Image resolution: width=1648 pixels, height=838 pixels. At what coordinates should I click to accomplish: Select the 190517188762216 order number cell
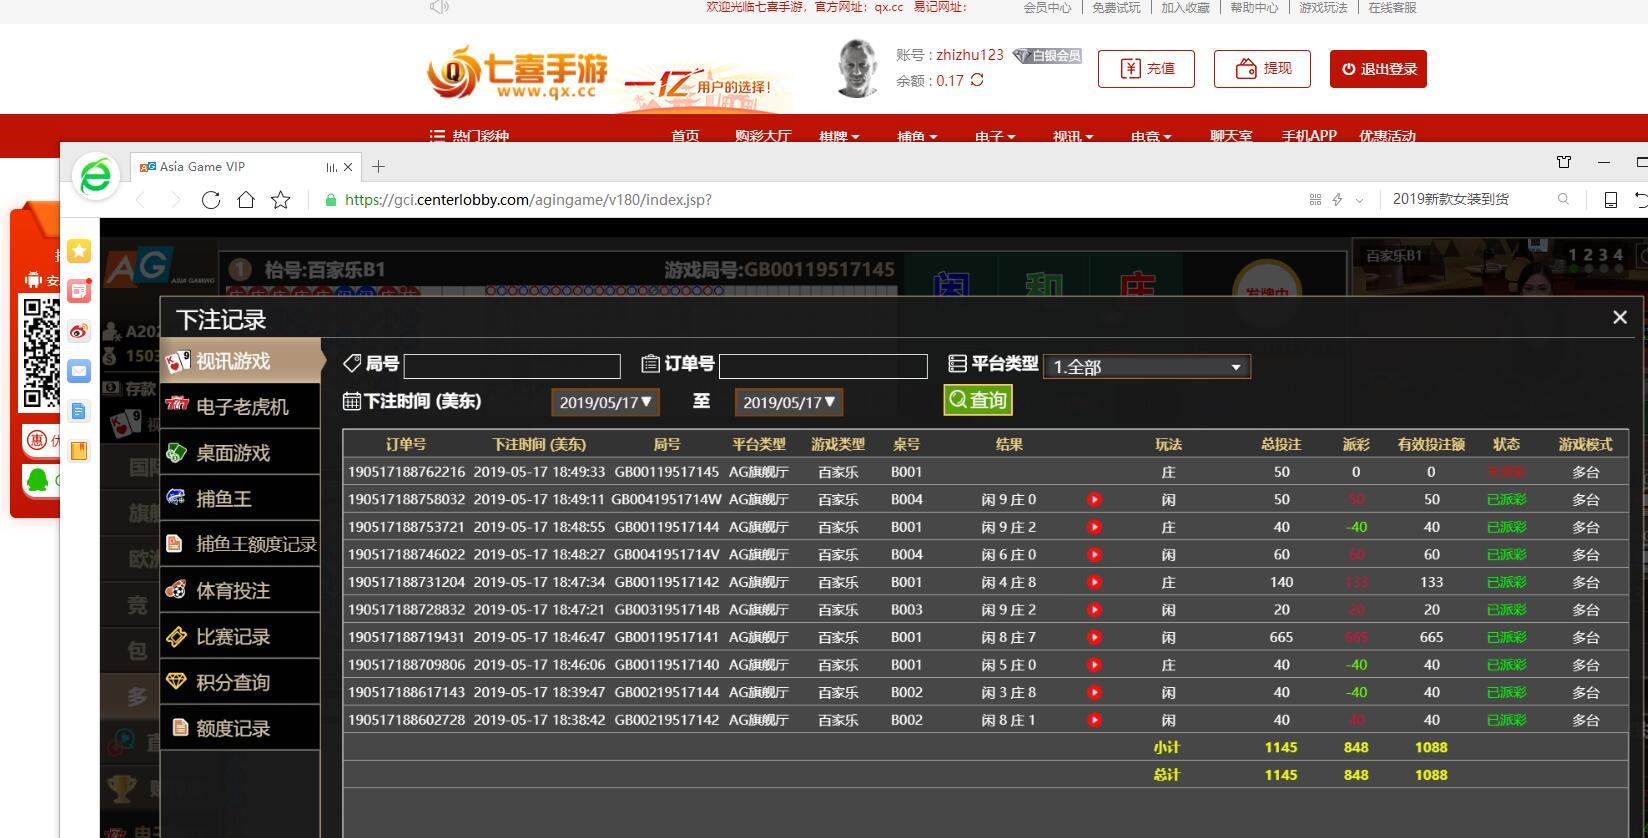407,472
